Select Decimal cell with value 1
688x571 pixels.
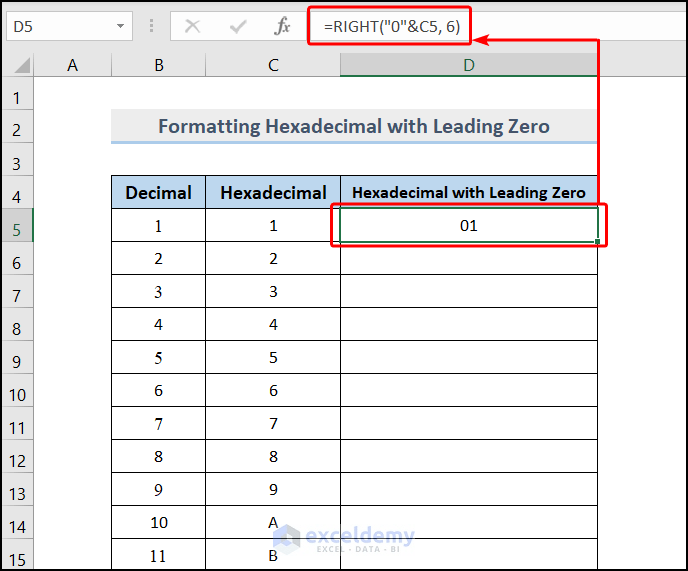158,225
